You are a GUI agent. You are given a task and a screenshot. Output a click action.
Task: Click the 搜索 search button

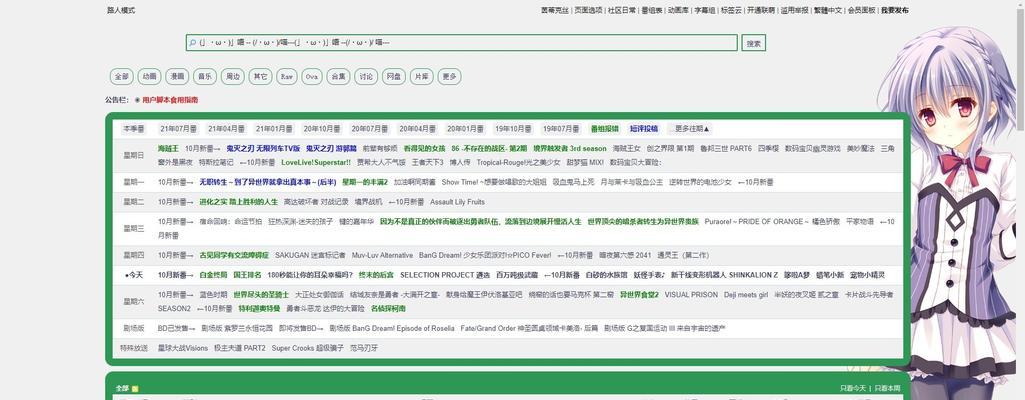click(753, 43)
